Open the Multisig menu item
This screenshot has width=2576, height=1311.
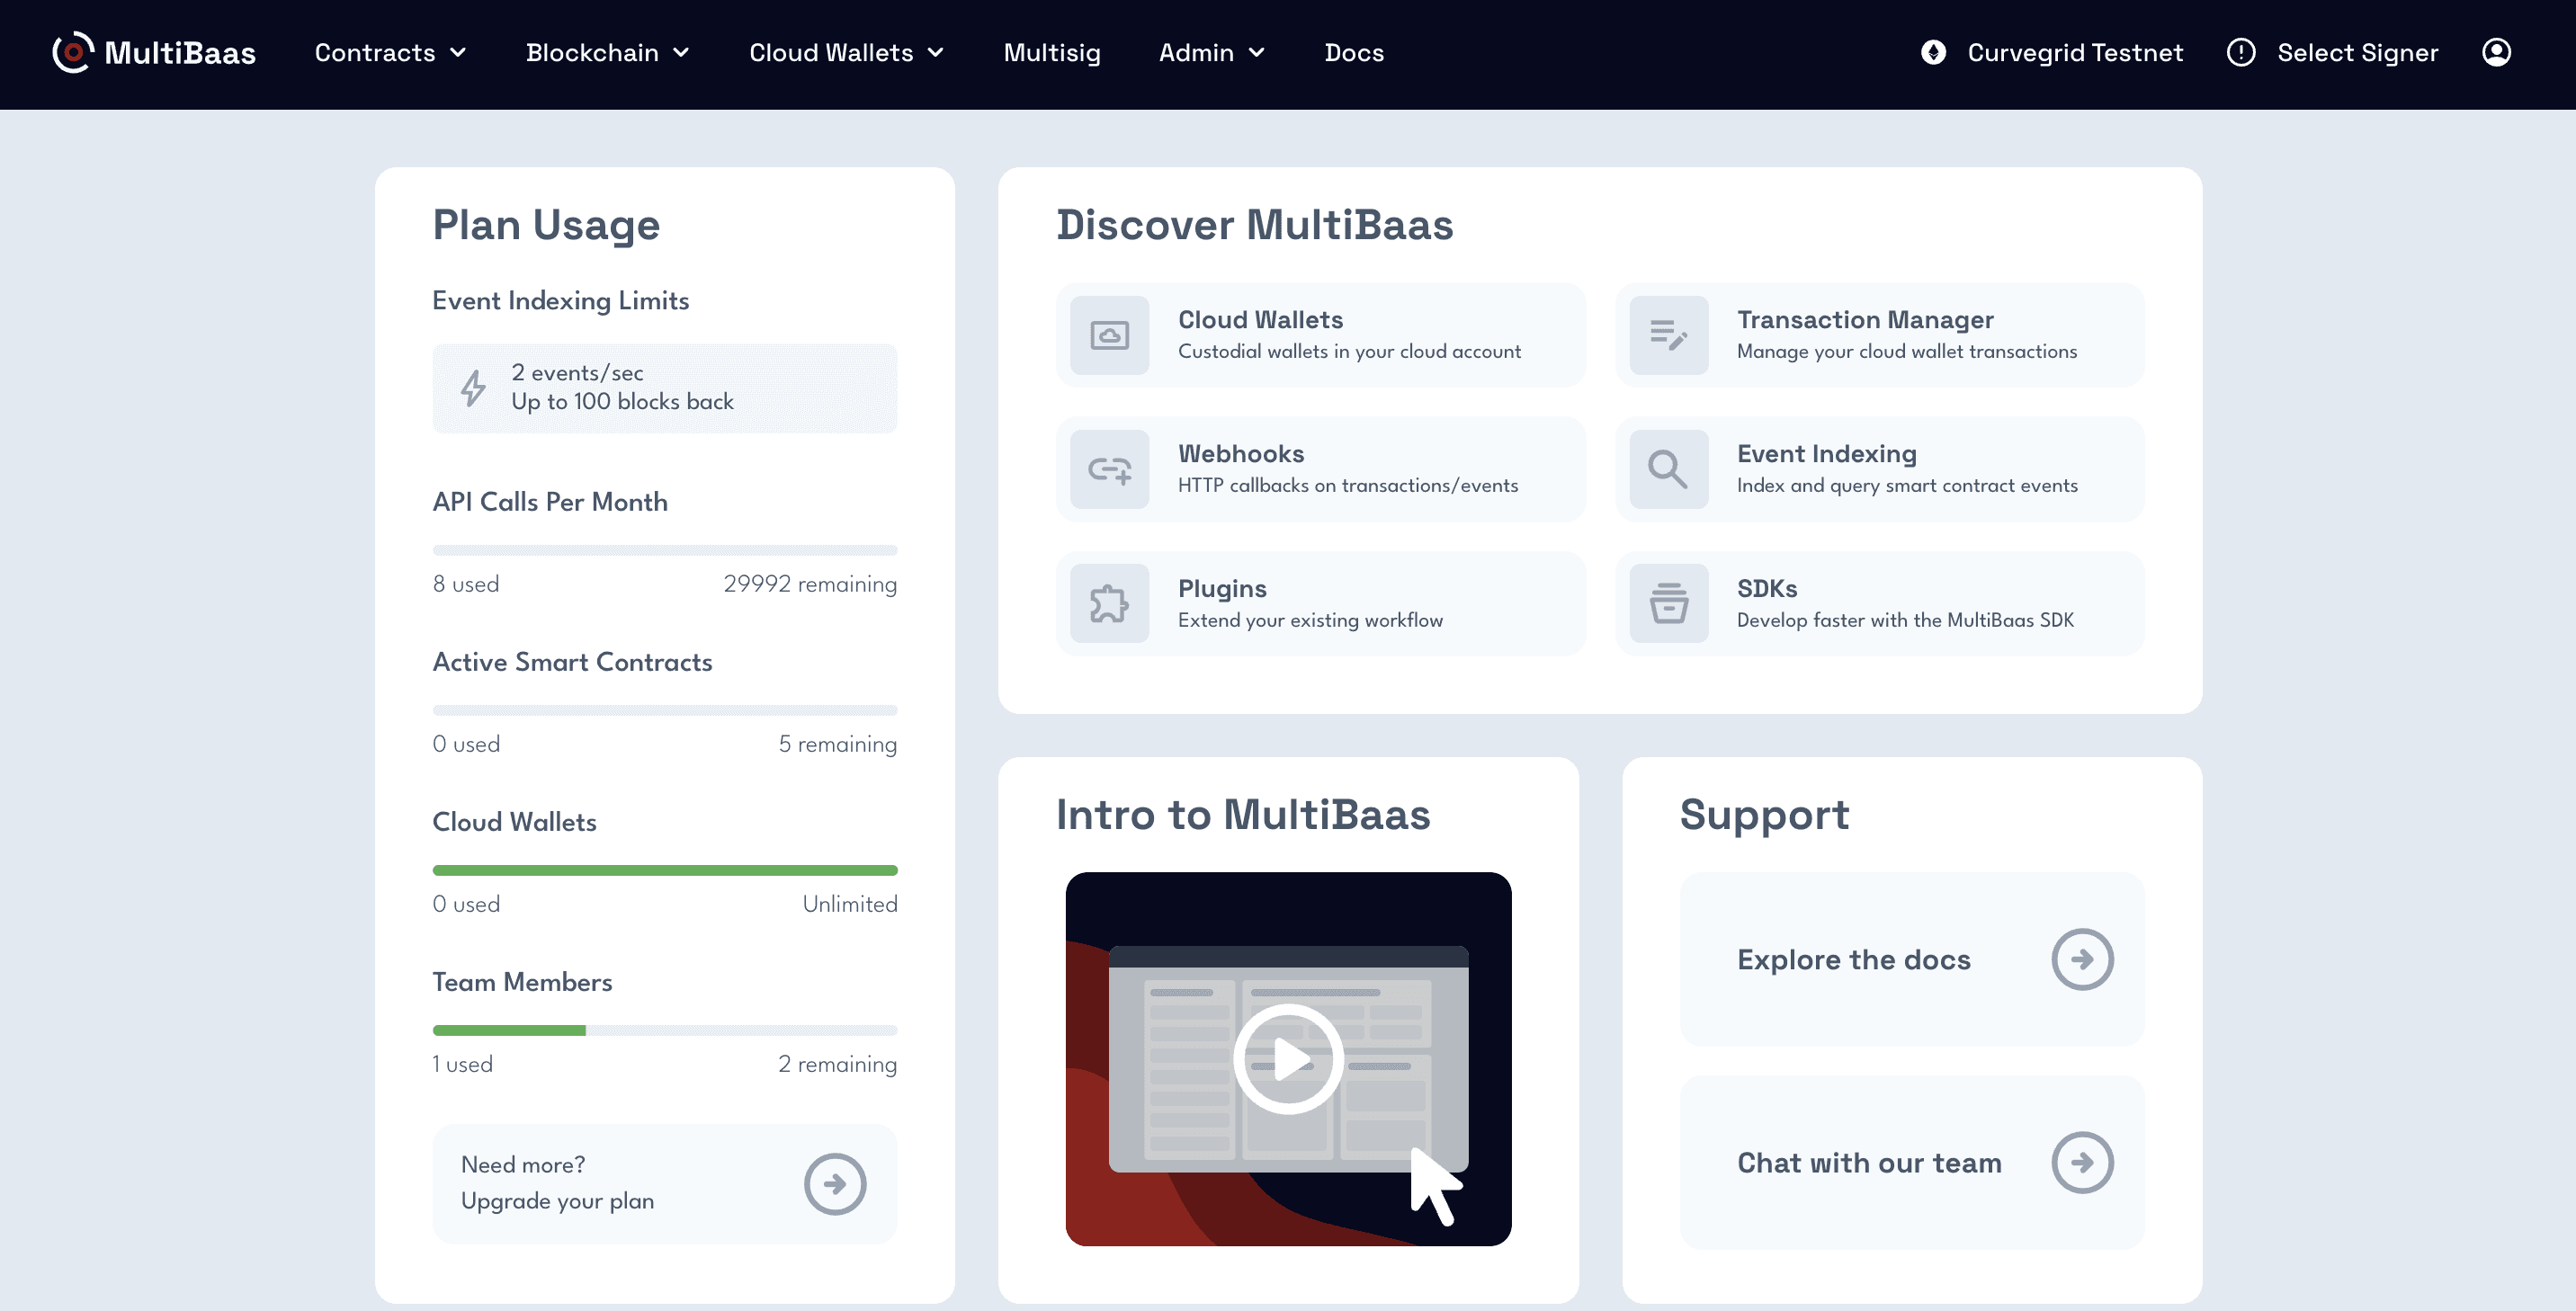click(1051, 52)
